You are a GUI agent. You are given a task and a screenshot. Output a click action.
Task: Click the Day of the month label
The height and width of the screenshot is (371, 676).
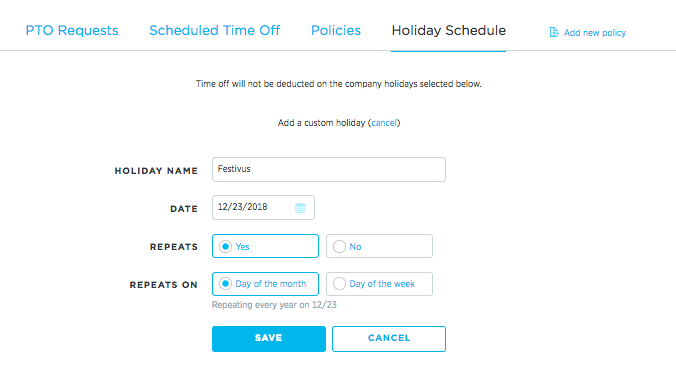[x=271, y=284]
